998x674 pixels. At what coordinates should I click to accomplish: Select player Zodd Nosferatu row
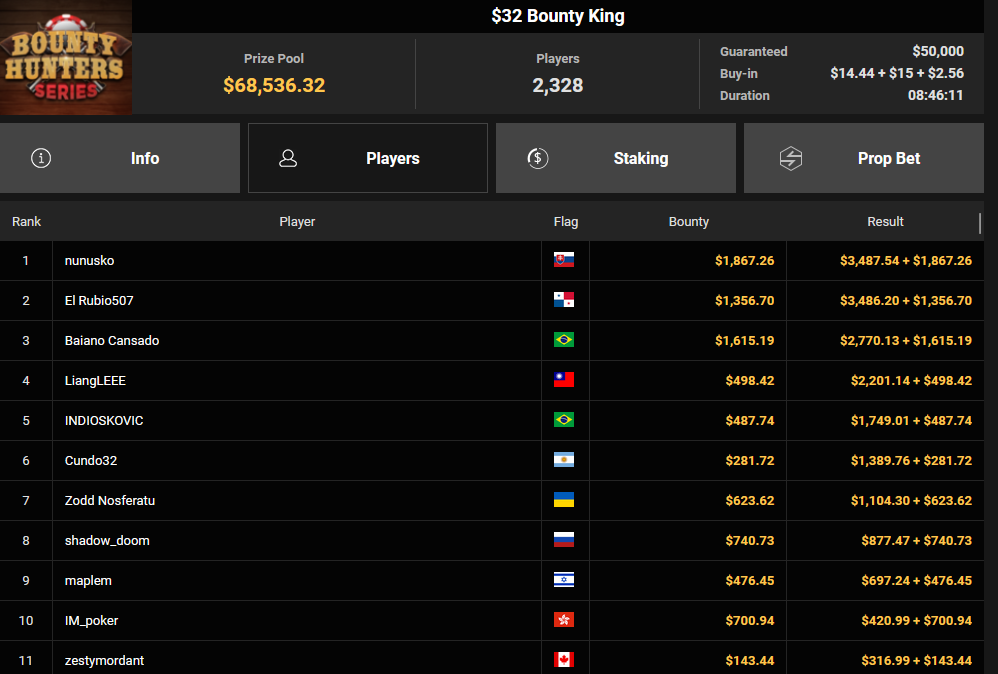[x=110, y=500]
